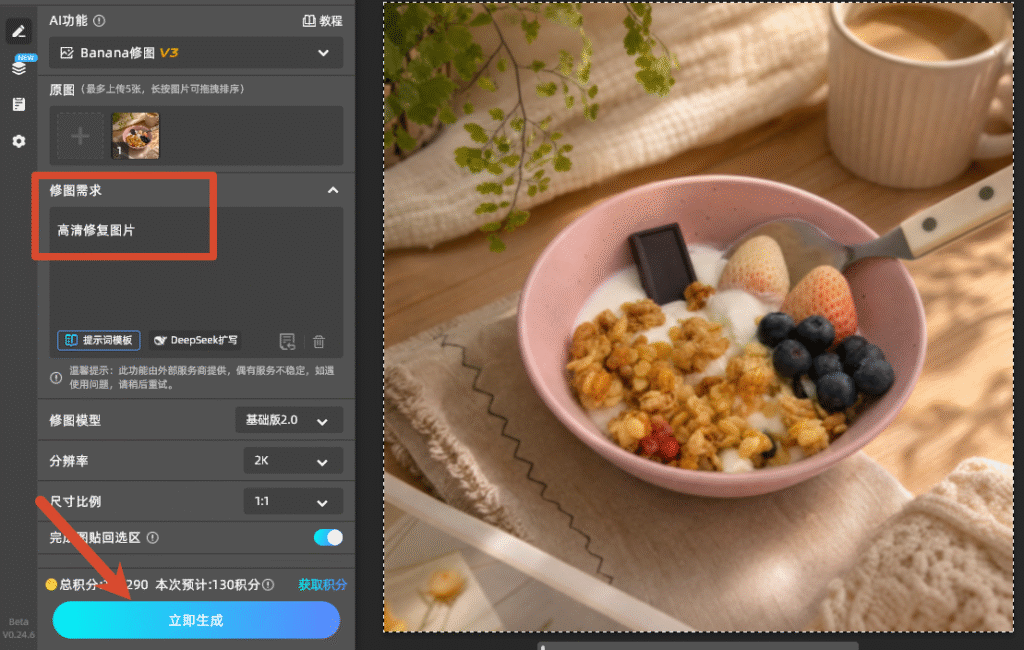Click the DeepSeek扩写 button
The height and width of the screenshot is (650, 1024).
coord(195,340)
